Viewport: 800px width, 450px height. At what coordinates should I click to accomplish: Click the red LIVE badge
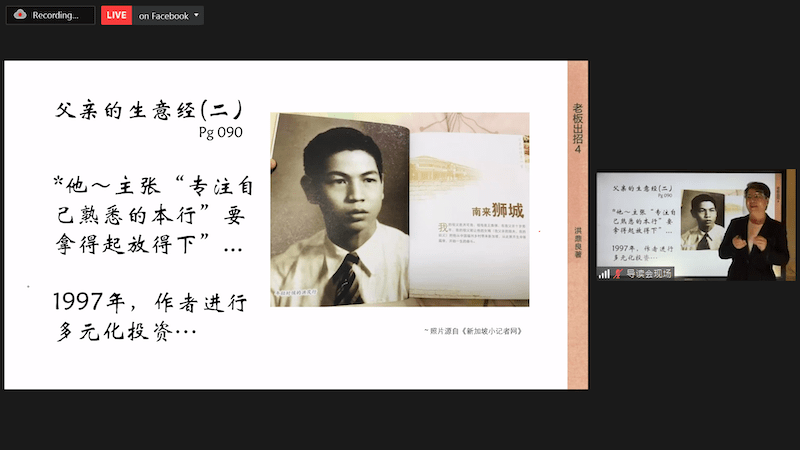pos(117,15)
